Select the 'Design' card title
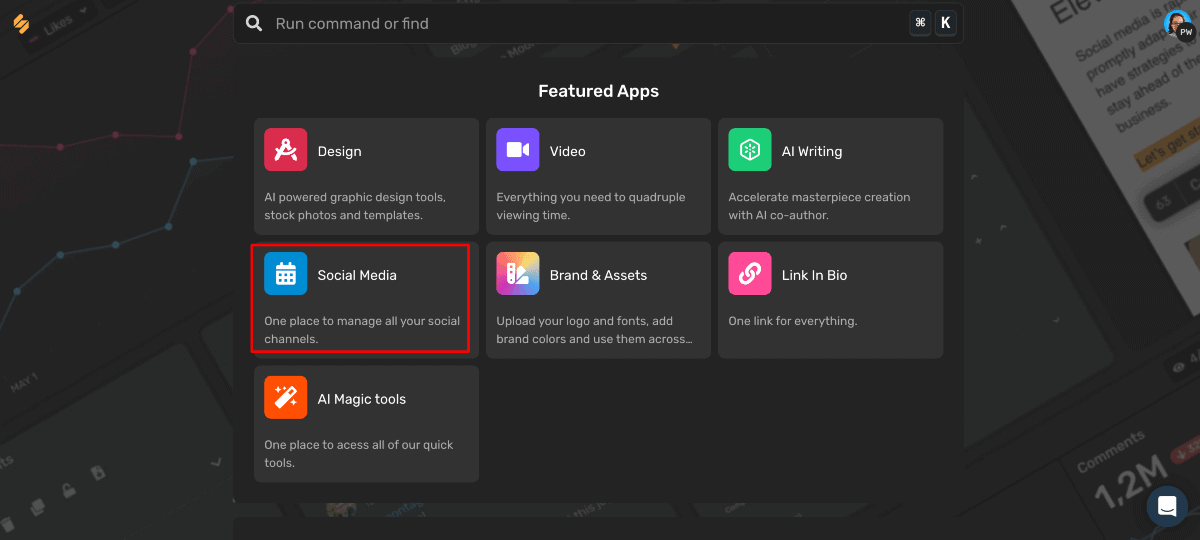The image size is (1200, 540). coord(339,152)
